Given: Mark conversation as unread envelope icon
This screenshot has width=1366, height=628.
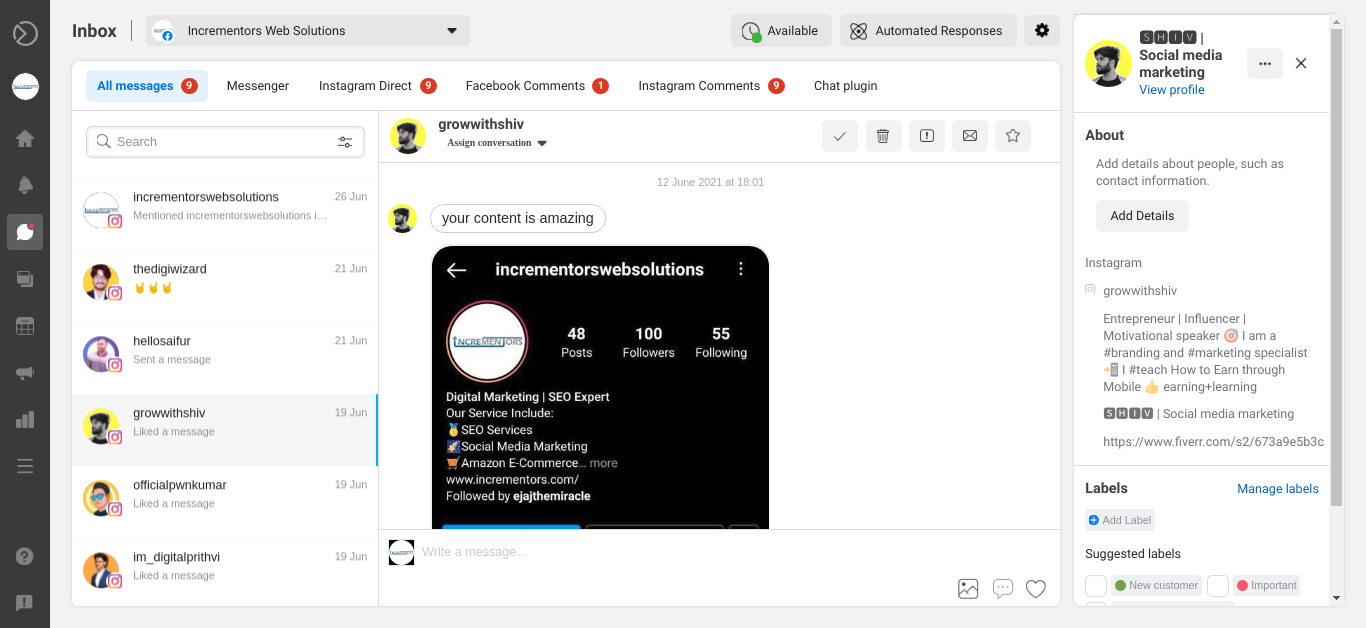Looking at the screenshot, I should pos(970,136).
